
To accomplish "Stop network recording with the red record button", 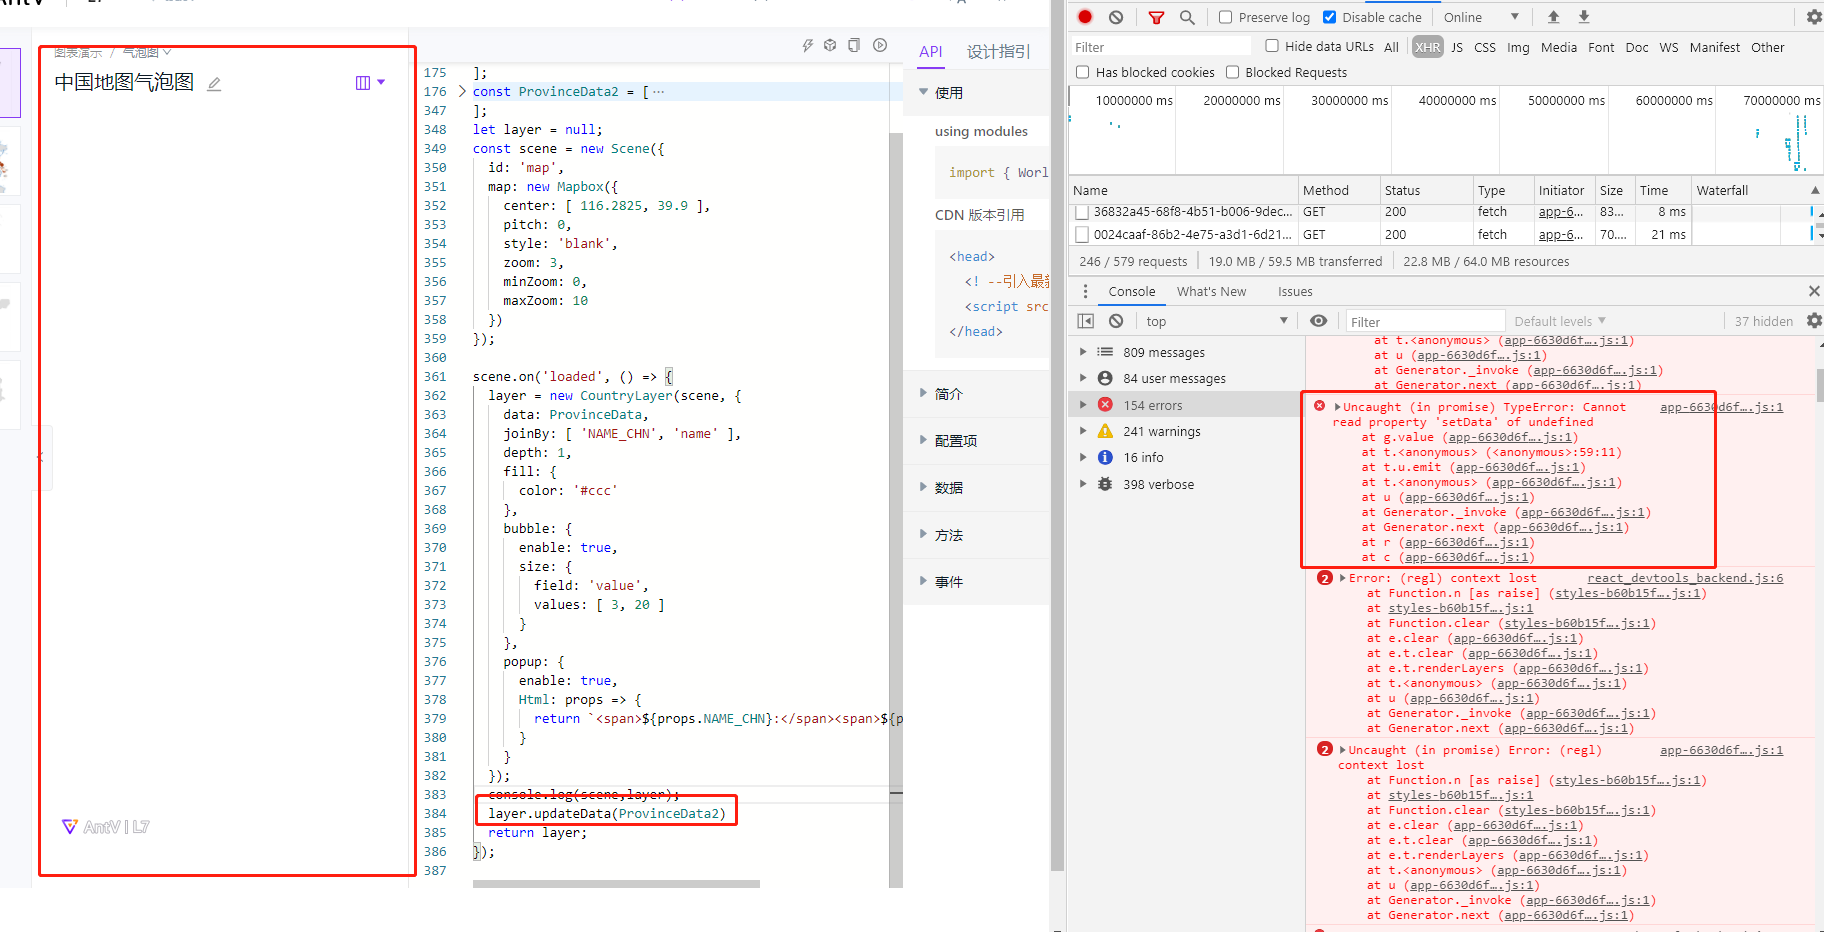I will click(x=1084, y=17).
